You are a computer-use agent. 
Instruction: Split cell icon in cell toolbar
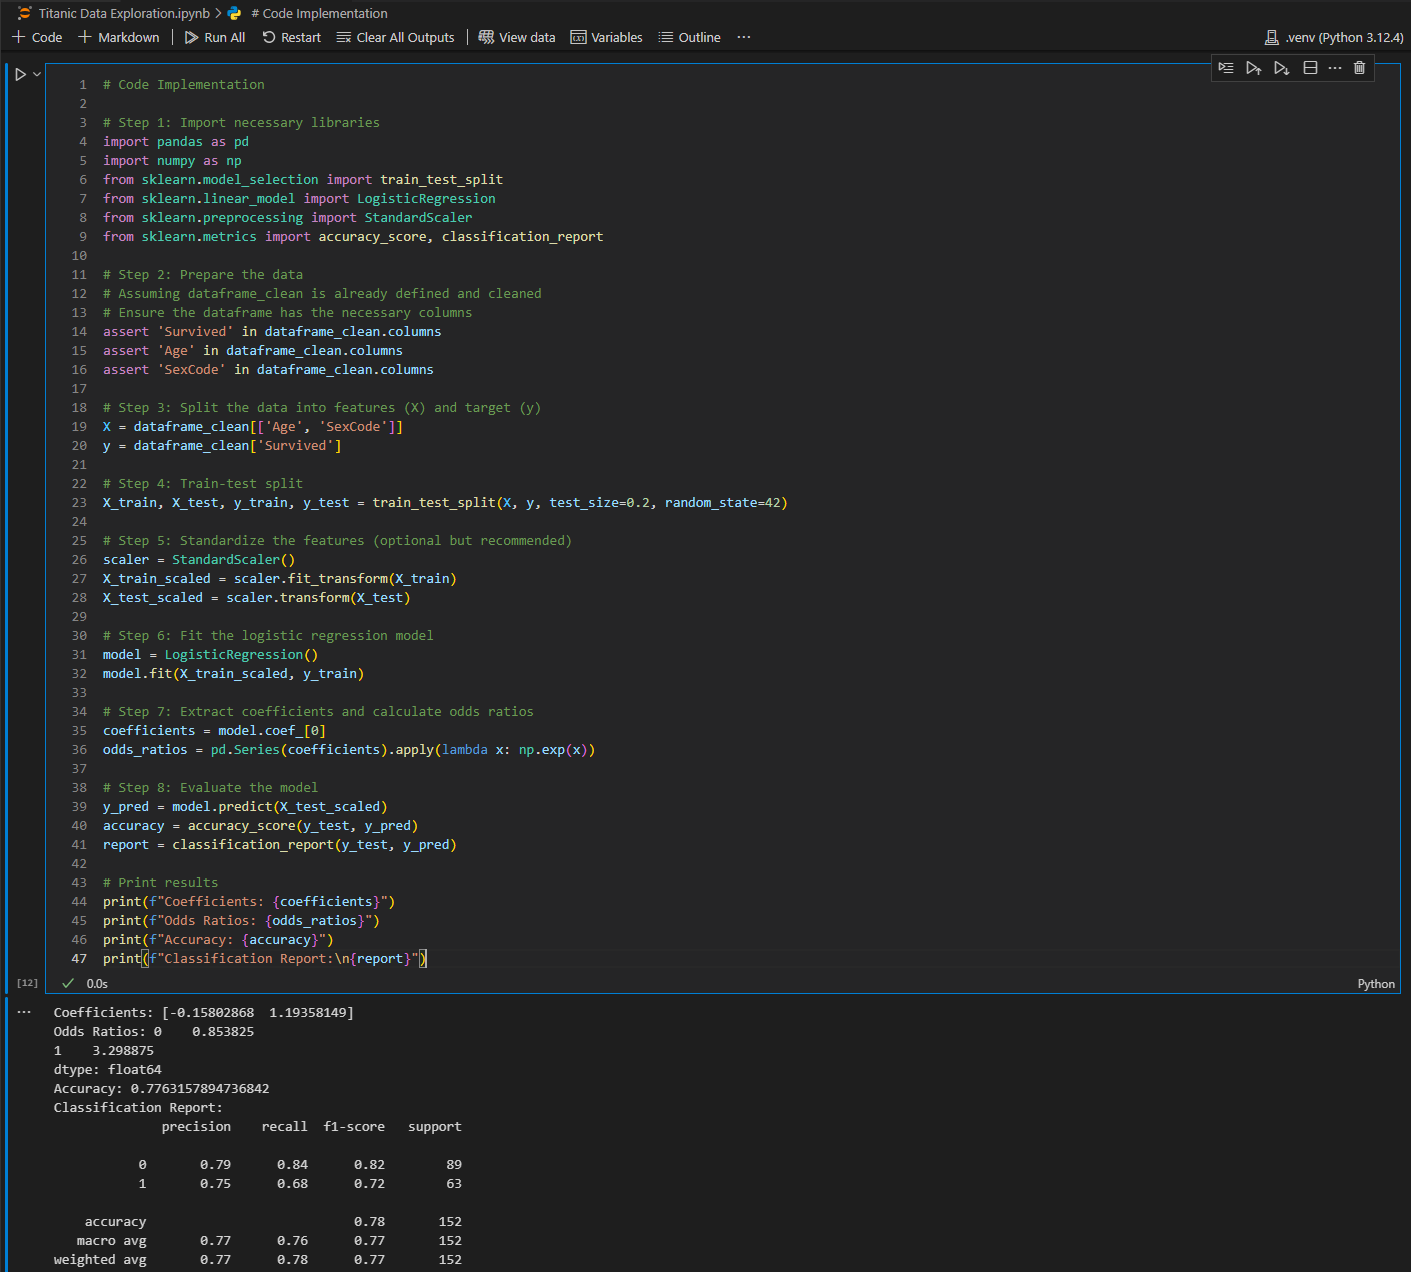(x=1310, y=68)
